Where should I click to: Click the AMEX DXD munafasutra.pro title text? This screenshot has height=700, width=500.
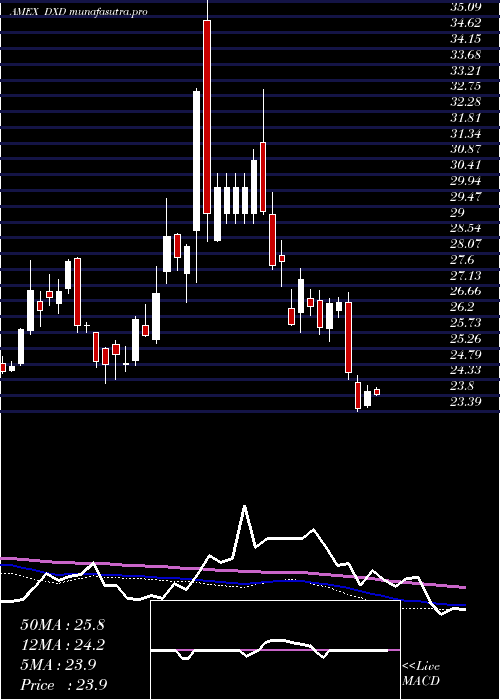(78, 12)
